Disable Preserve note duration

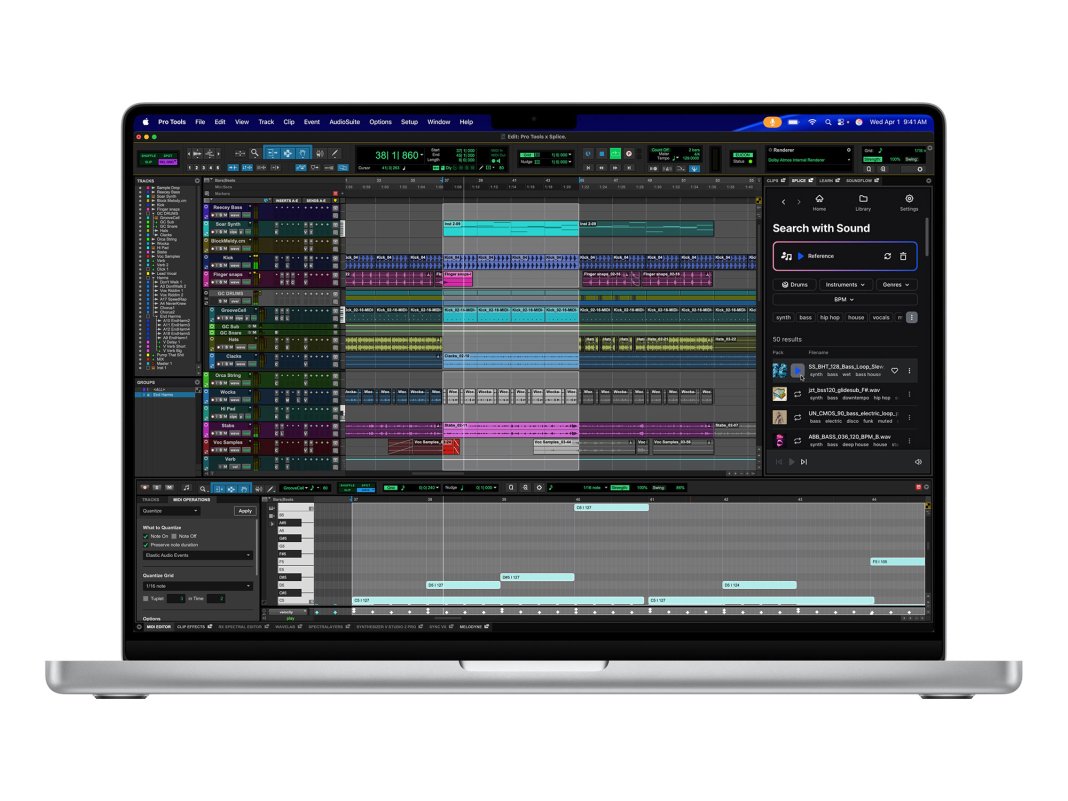146,545
